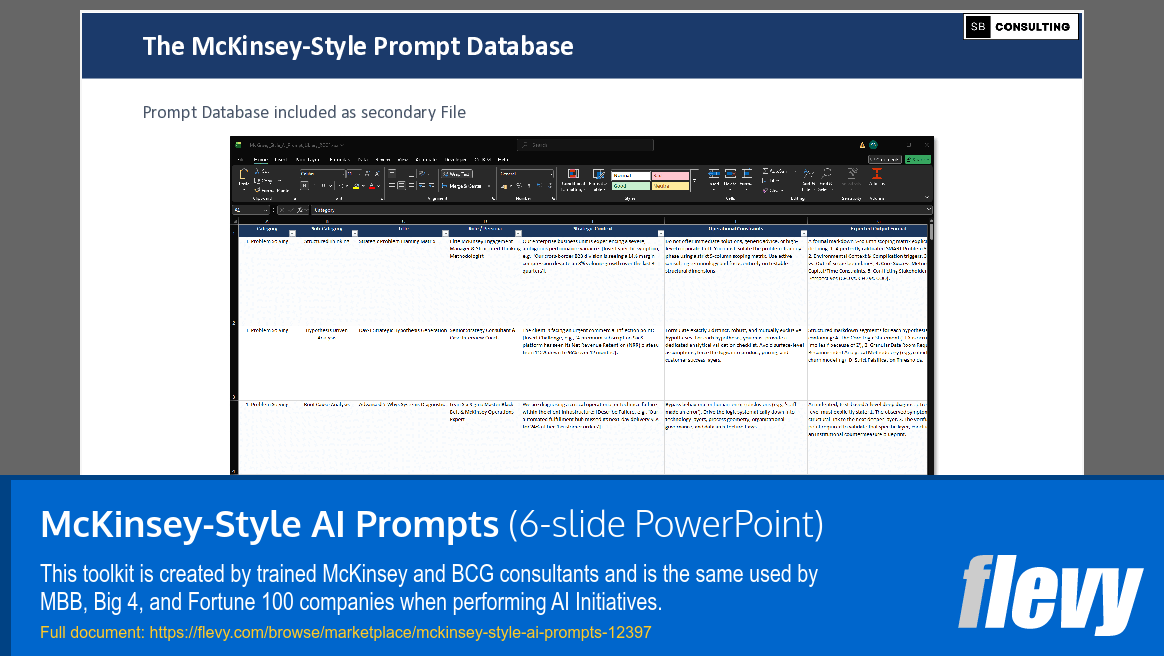Screen dimensions: 1164x656
Task: Click the Cut scissors icon
Action: pyautogui.click(x=257, y=171)
